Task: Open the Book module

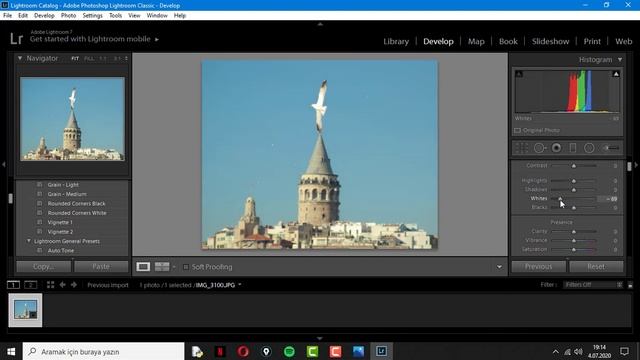Action: (508, 41)
